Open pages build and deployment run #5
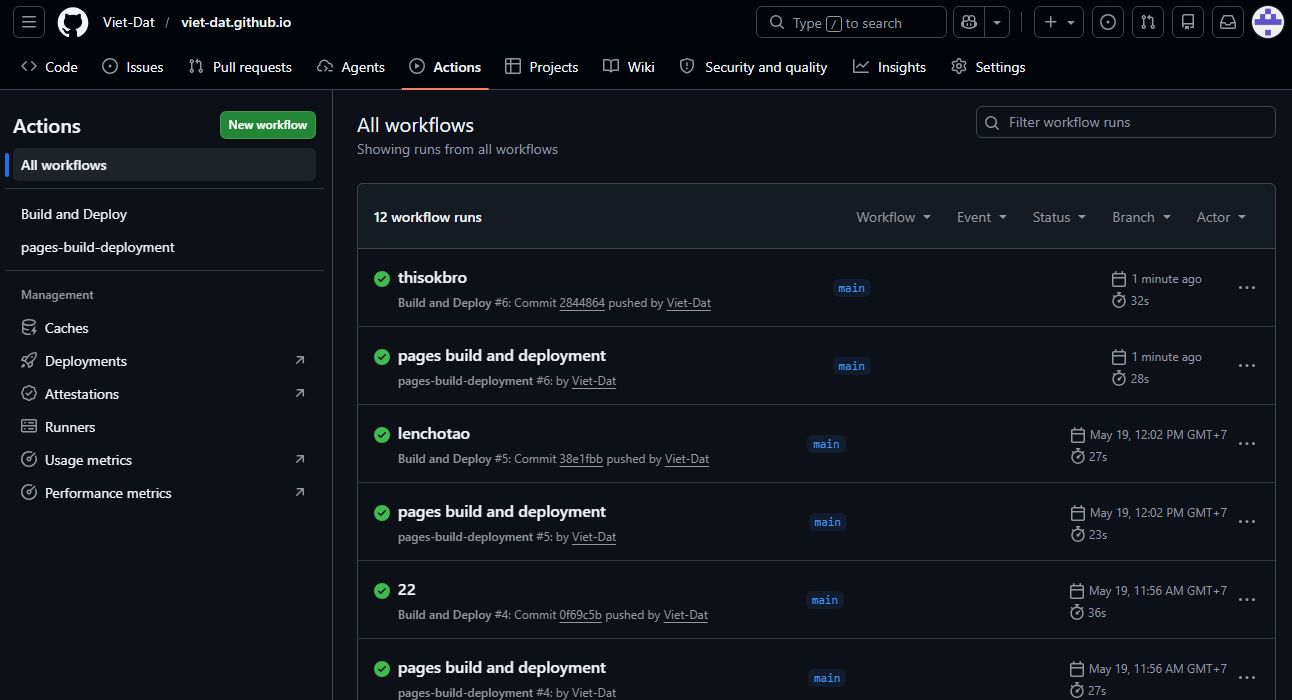This screenshot has height=700, width=1292. [x=502, y=511]
